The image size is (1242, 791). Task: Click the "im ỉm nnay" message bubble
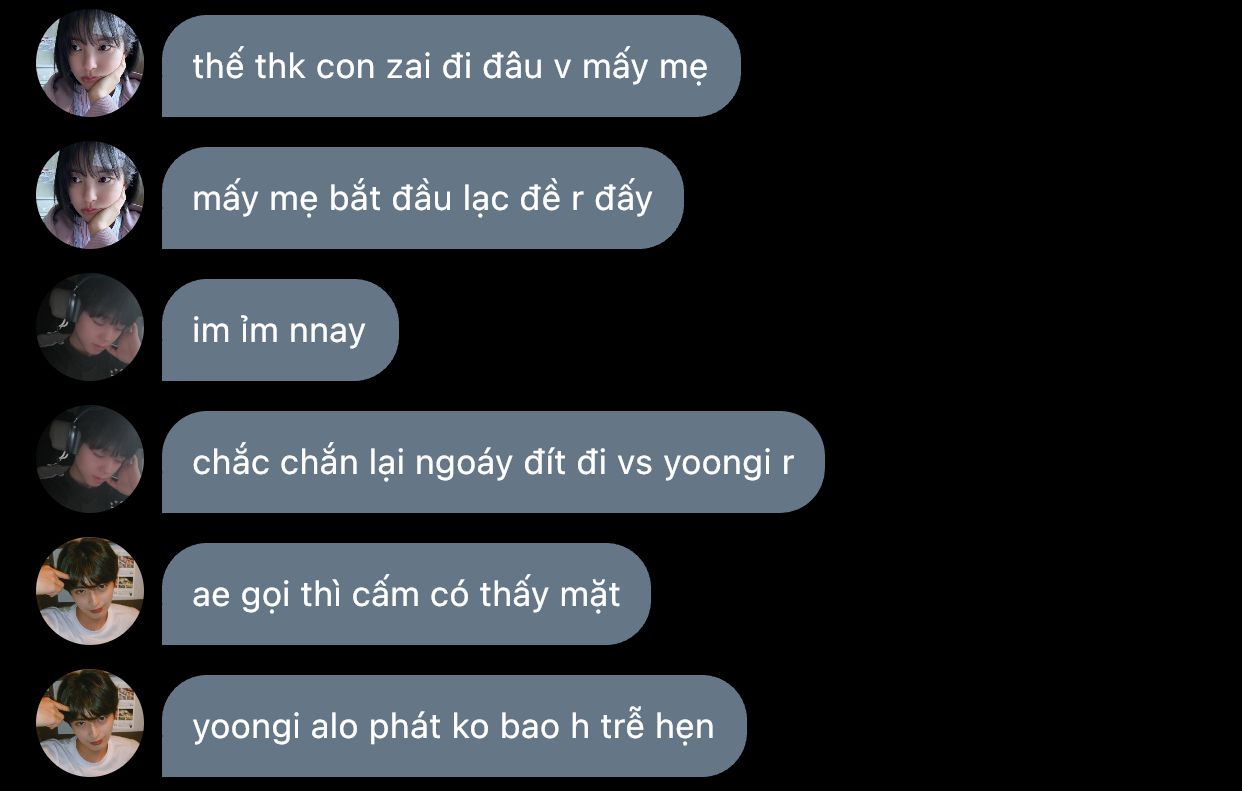click(280, 330)
